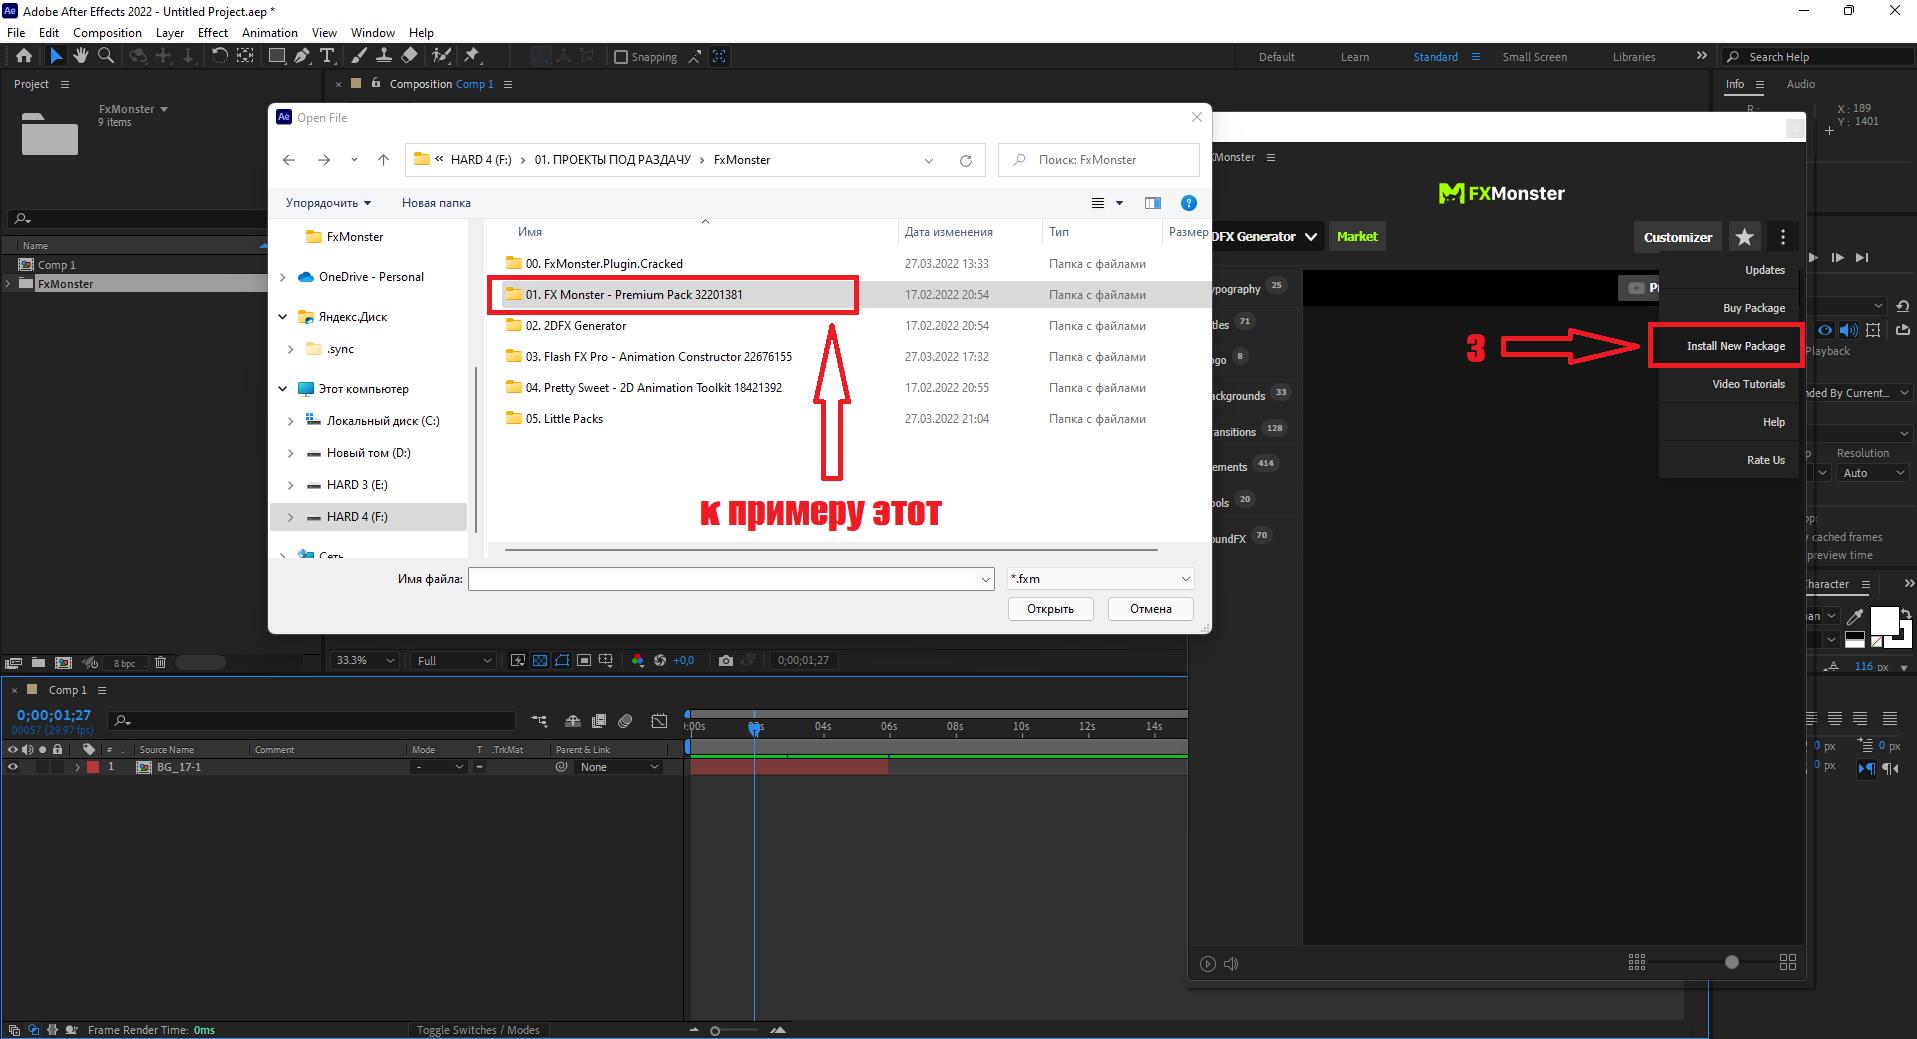
Task: Collapse the Этот компьютер tree node
Action: [x=283, y=389]
